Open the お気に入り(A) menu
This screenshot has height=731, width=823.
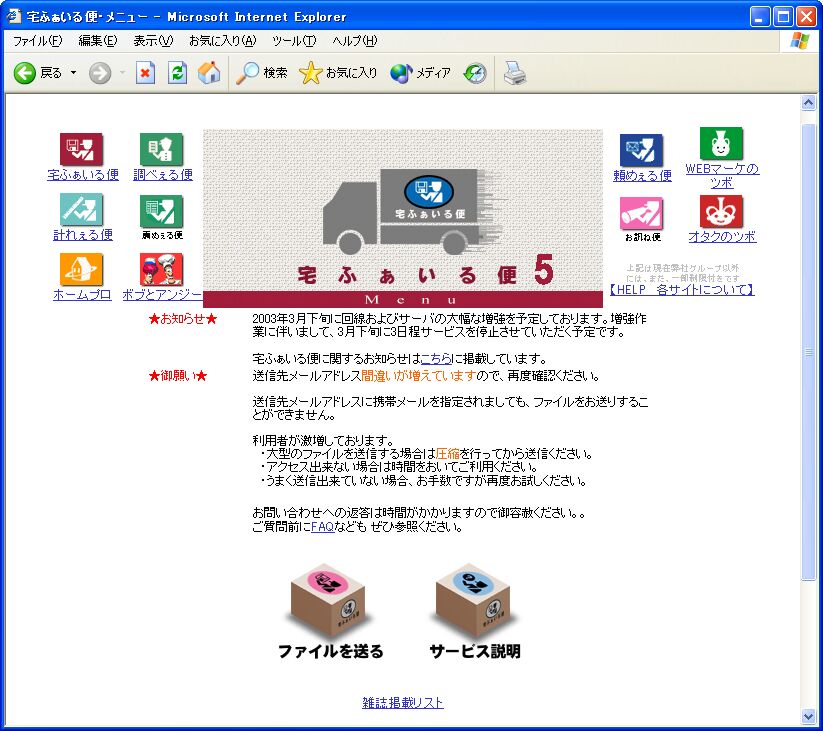pyautogui.click(x=222, y=41)
